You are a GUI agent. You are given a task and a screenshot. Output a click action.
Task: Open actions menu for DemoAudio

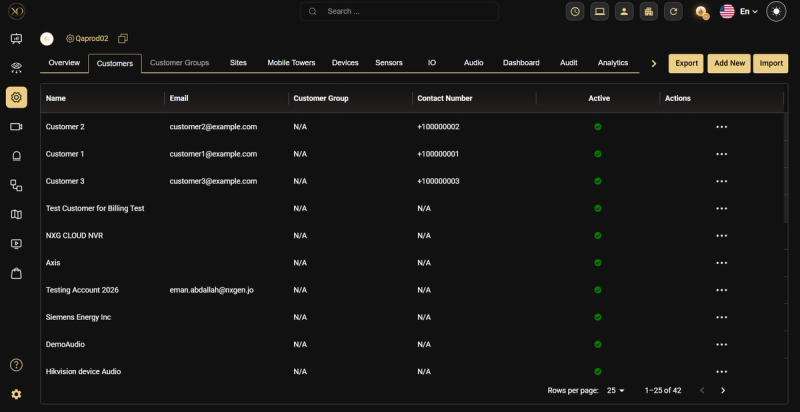coord(721,345)
